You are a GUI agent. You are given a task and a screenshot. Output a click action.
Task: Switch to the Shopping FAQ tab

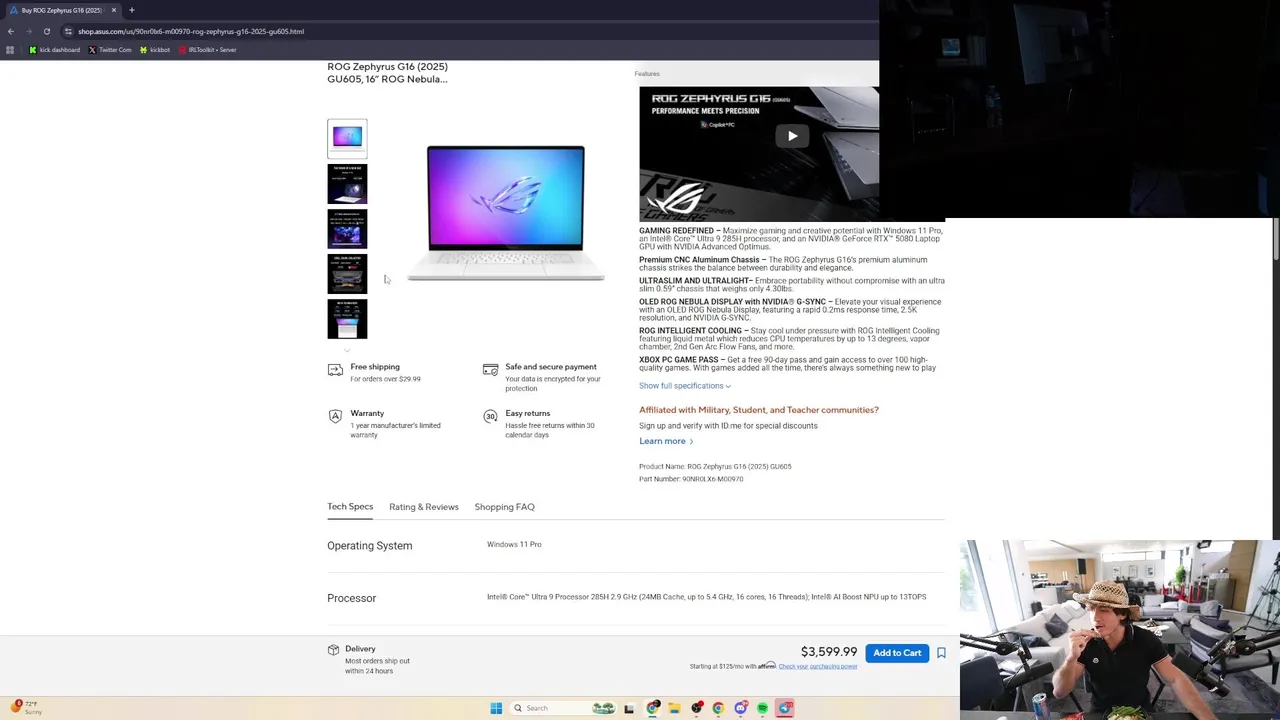pyautogui.click(x=504, y=507)
